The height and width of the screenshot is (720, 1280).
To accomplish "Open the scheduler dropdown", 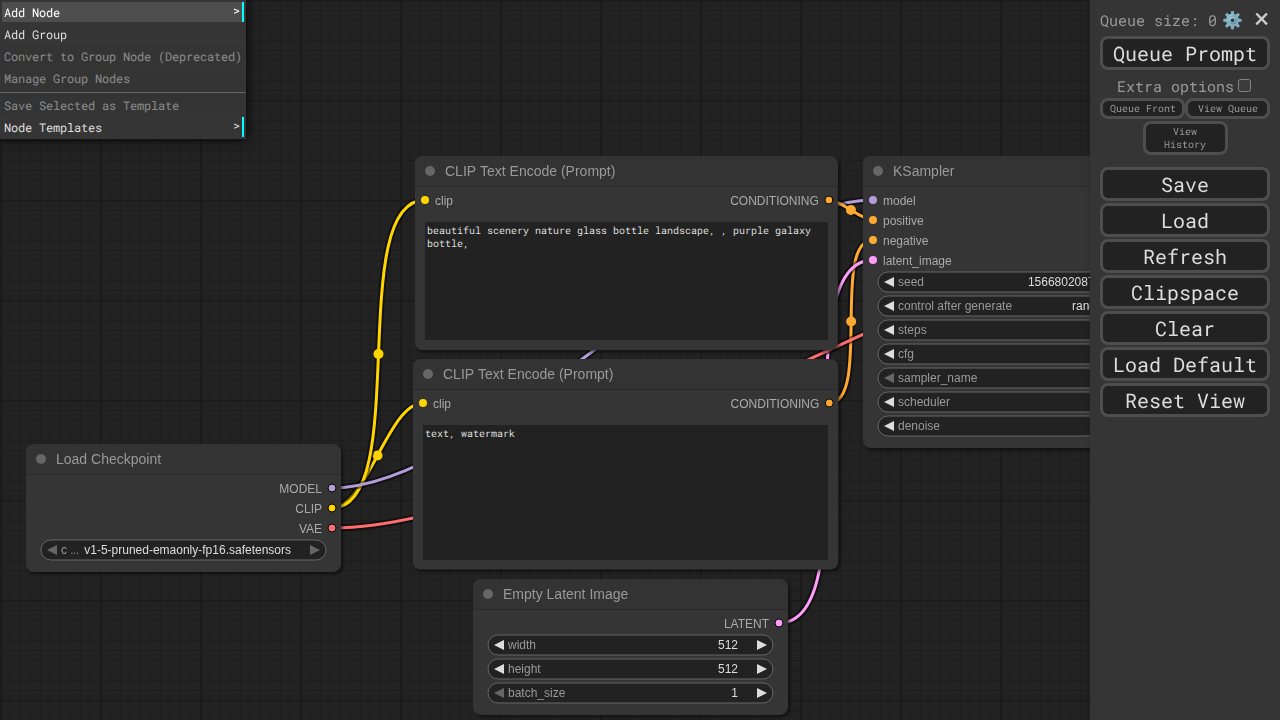I will point(985,402).
